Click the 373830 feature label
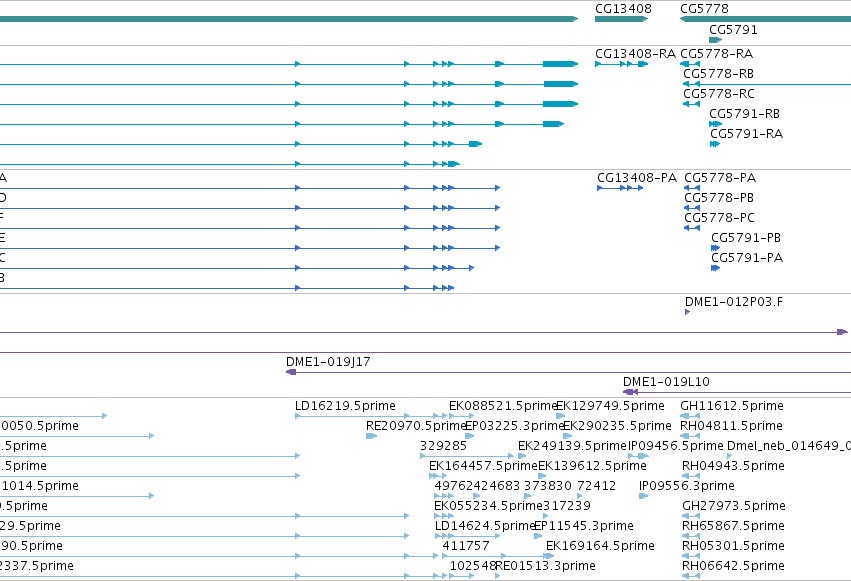The height and width of the screenshot is (581, 851). (x=548, y=486)
